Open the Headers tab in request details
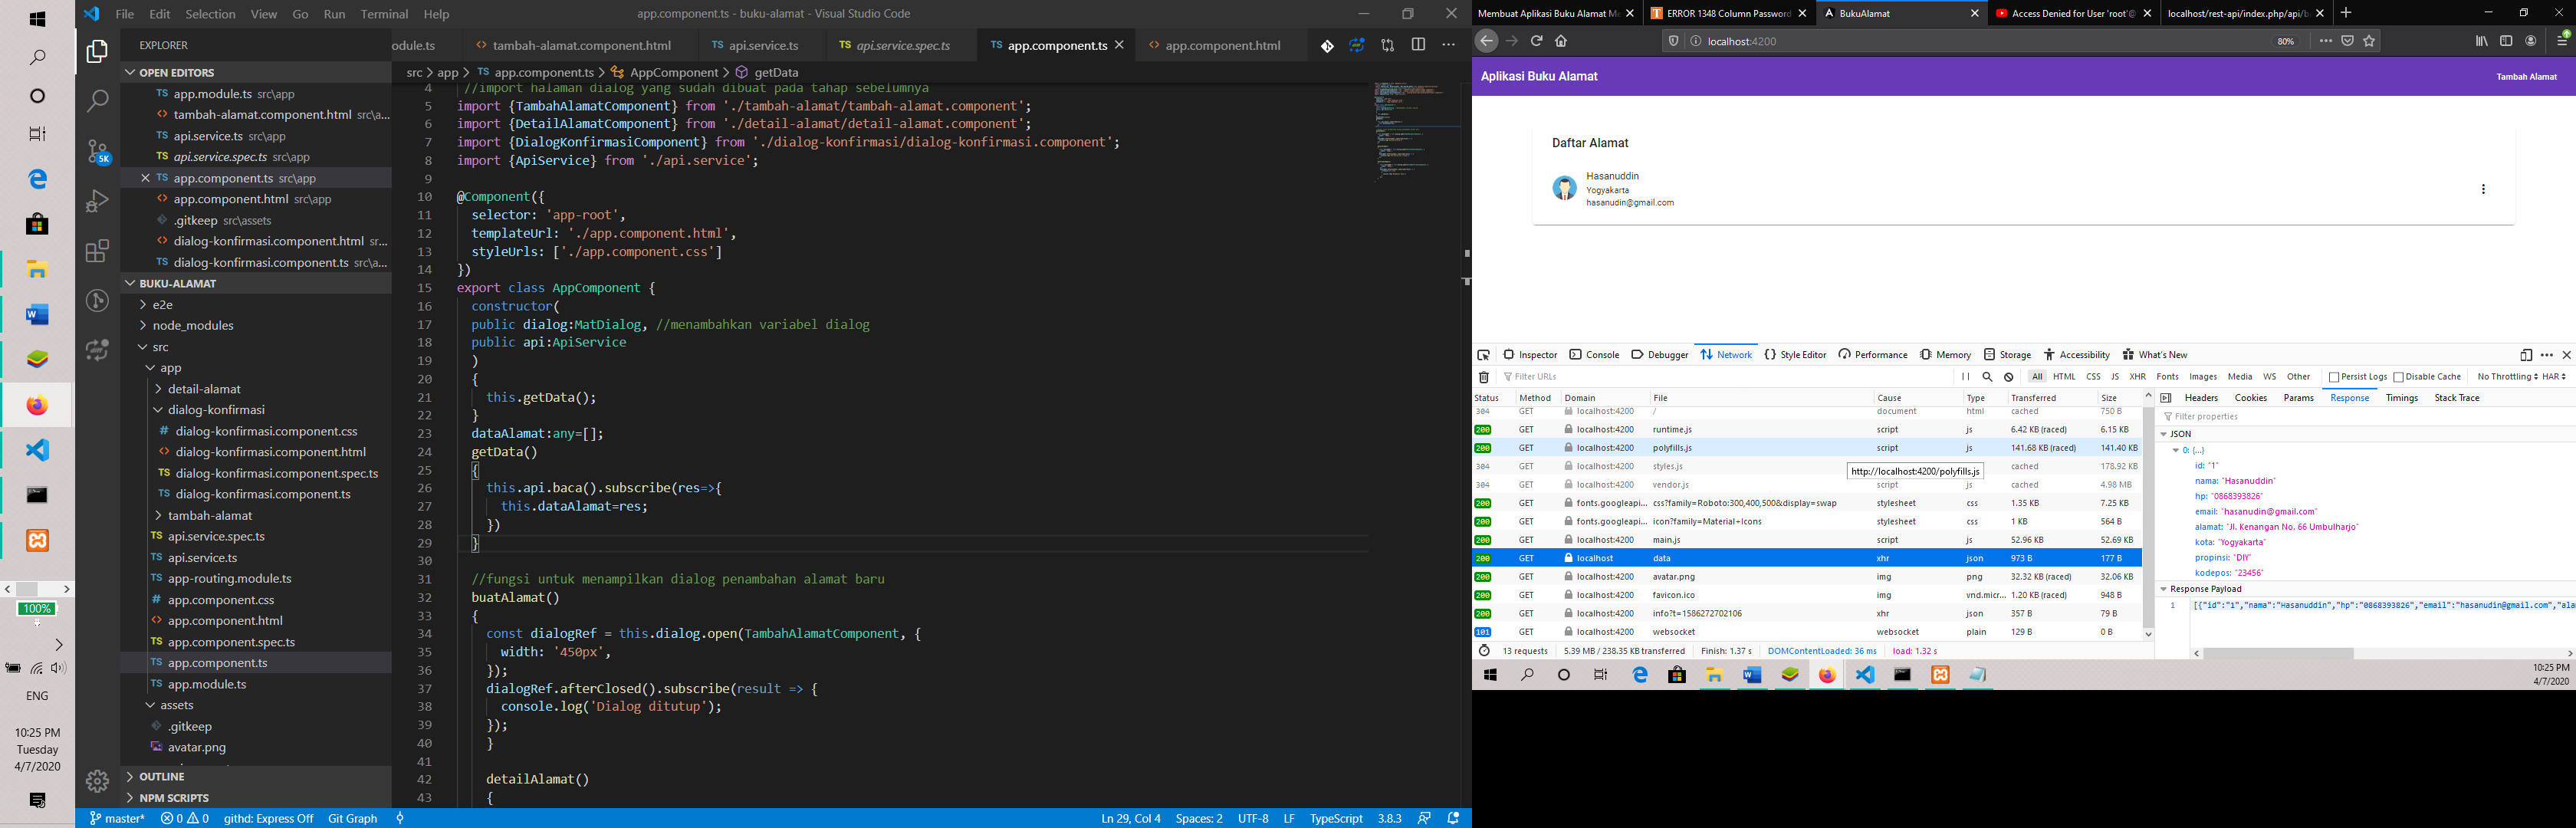Image resolution: width=2576 pixels, height=828 pixels. (x=2200, y=398)
